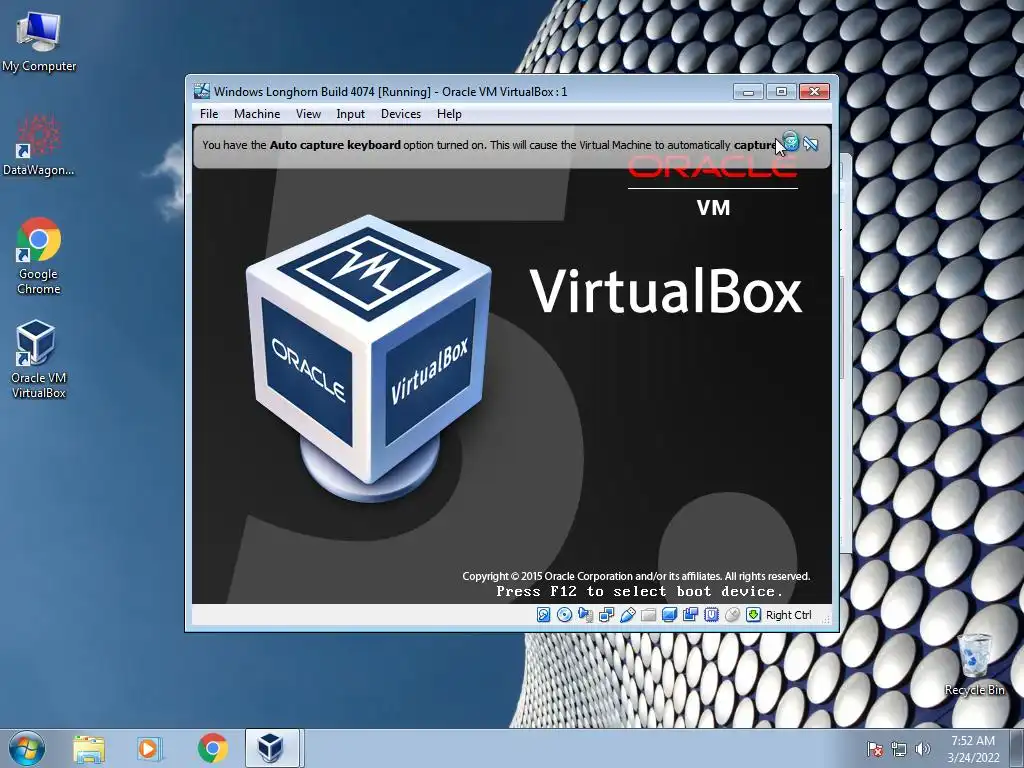Viewport: 1024px width, 768px height.
Task: Click the hard disk activity indicator in status bar
Action: [x=543, y=615]
